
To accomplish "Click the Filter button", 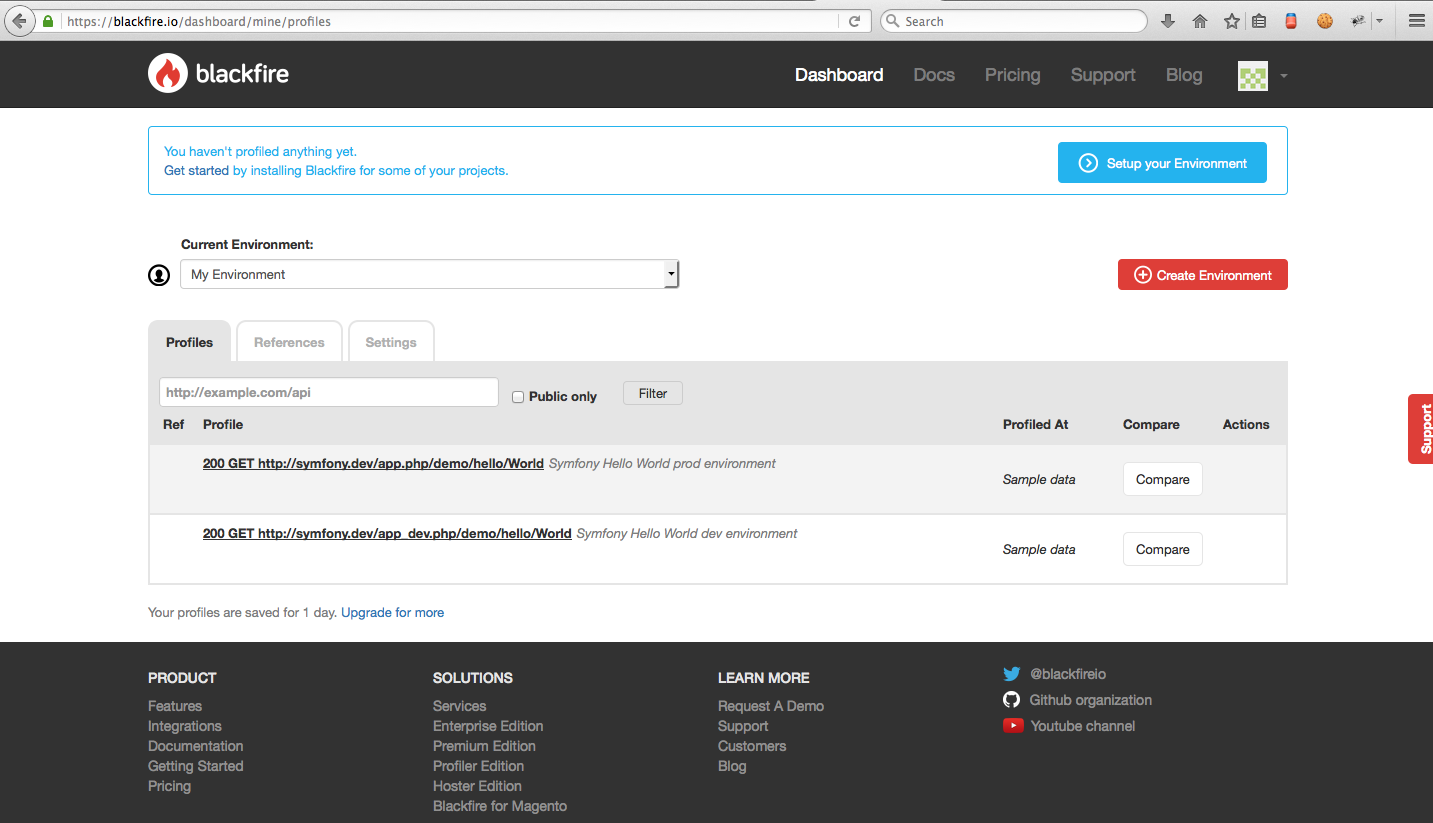I will (x=653, y=393).
